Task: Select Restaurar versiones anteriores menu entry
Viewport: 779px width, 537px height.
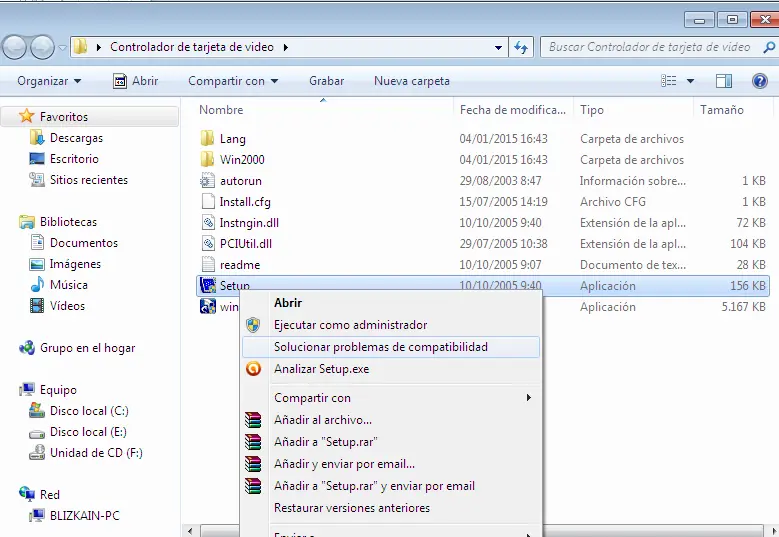Action: point(351,508)
